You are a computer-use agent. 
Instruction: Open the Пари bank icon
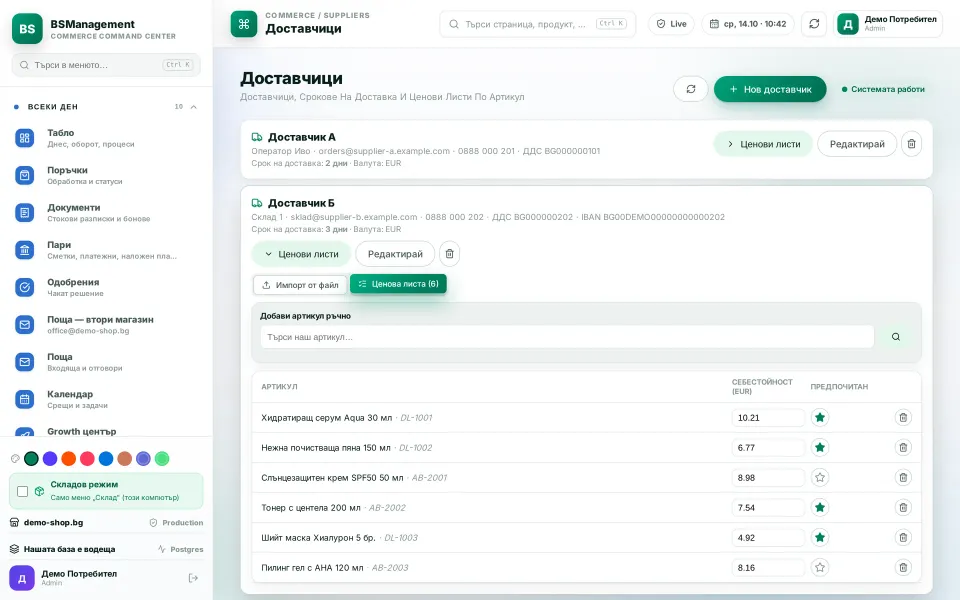tap(24, 250)
